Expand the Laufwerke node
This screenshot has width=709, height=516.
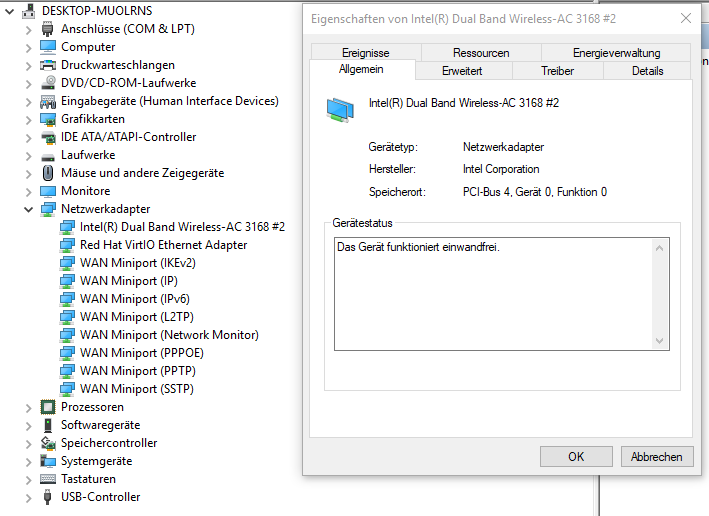coord(28,156)
